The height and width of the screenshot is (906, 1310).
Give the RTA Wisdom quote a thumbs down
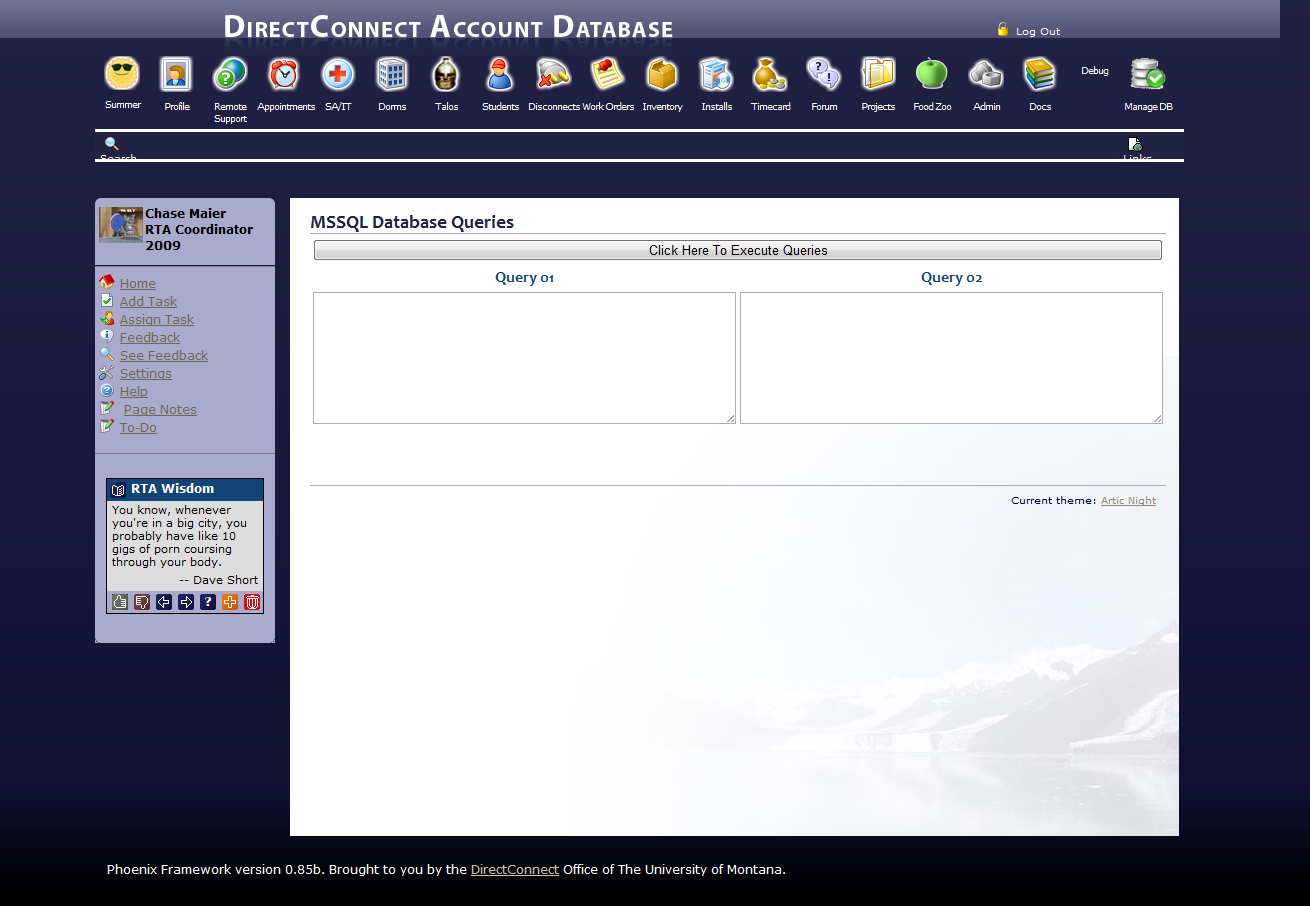(x=142, y=602)
